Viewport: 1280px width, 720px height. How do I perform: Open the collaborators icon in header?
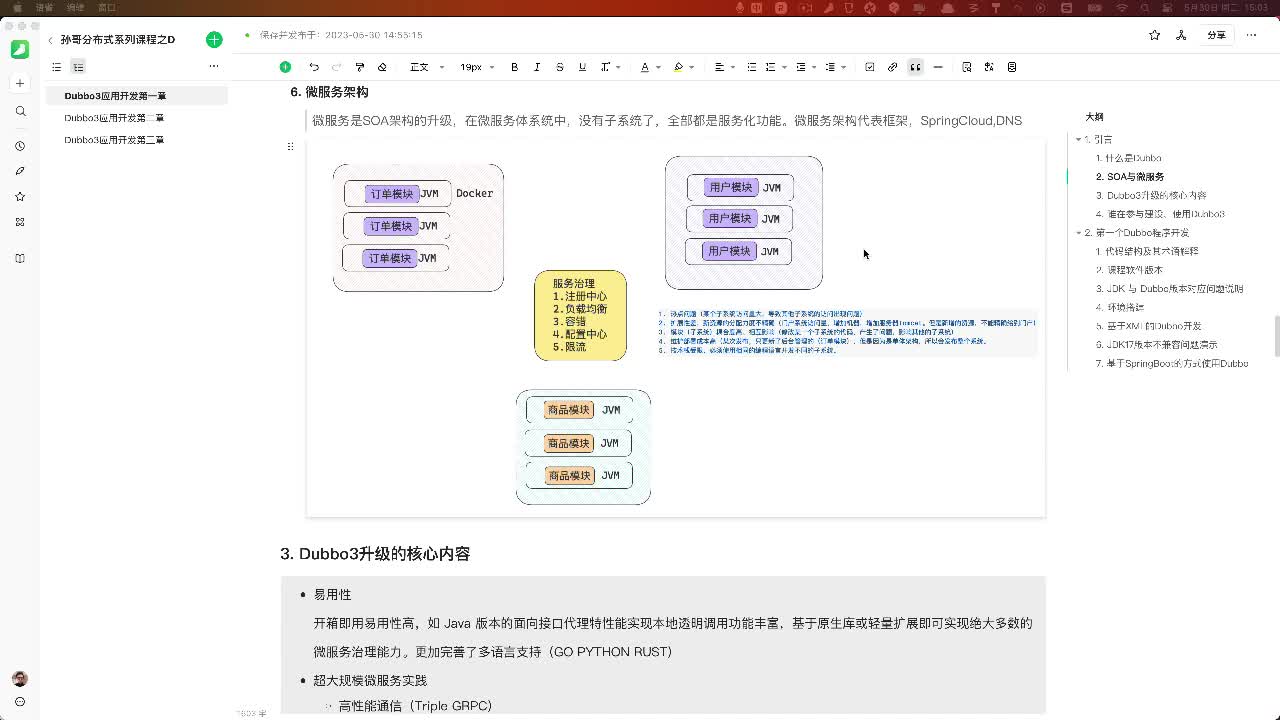[1181, 35]
